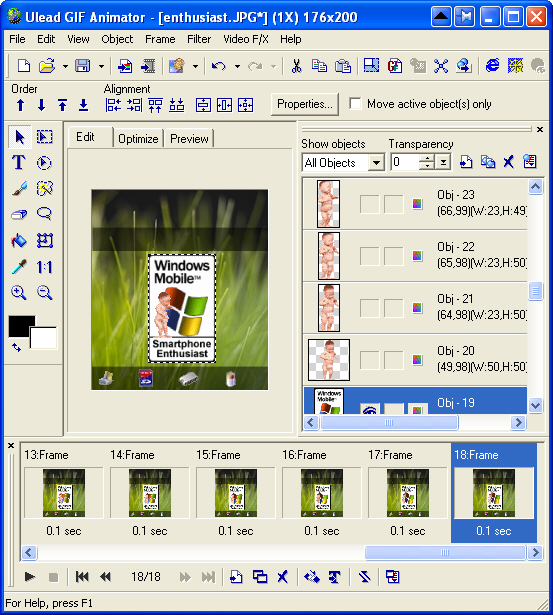The height and width of the screenshot is (615, 553).
Task: Select the 15:Frame thumbnail
Action: (236, 492)
